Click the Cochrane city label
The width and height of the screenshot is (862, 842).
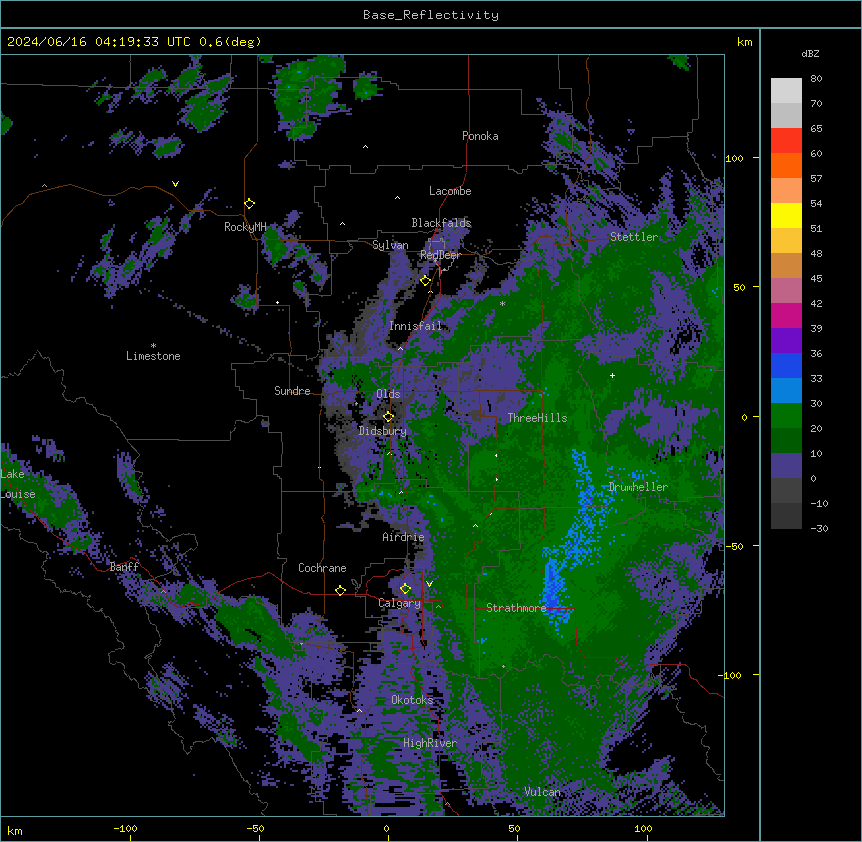[322, 568]
